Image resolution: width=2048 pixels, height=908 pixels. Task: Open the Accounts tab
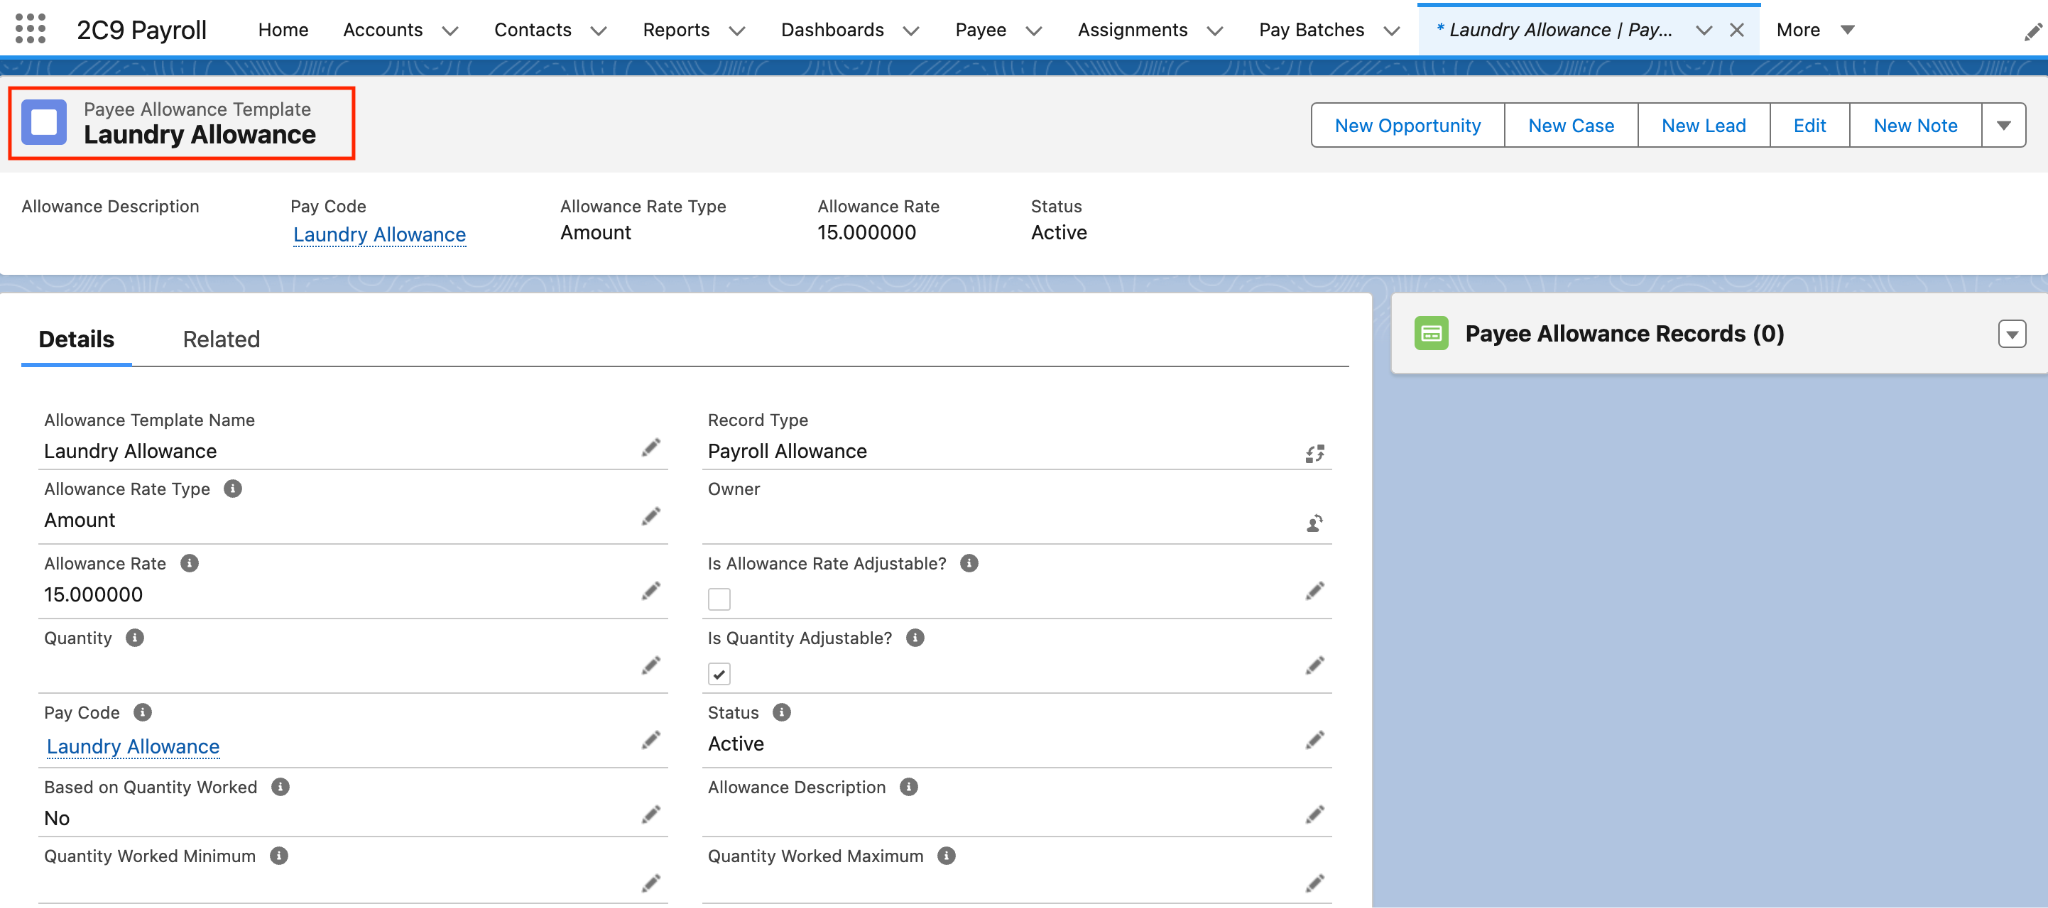[x=383, y=30]
